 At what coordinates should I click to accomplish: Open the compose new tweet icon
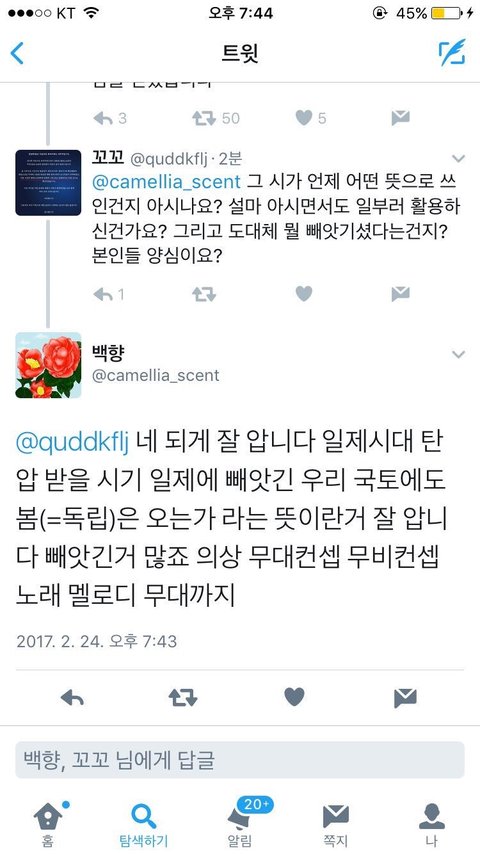coord(452,53)
